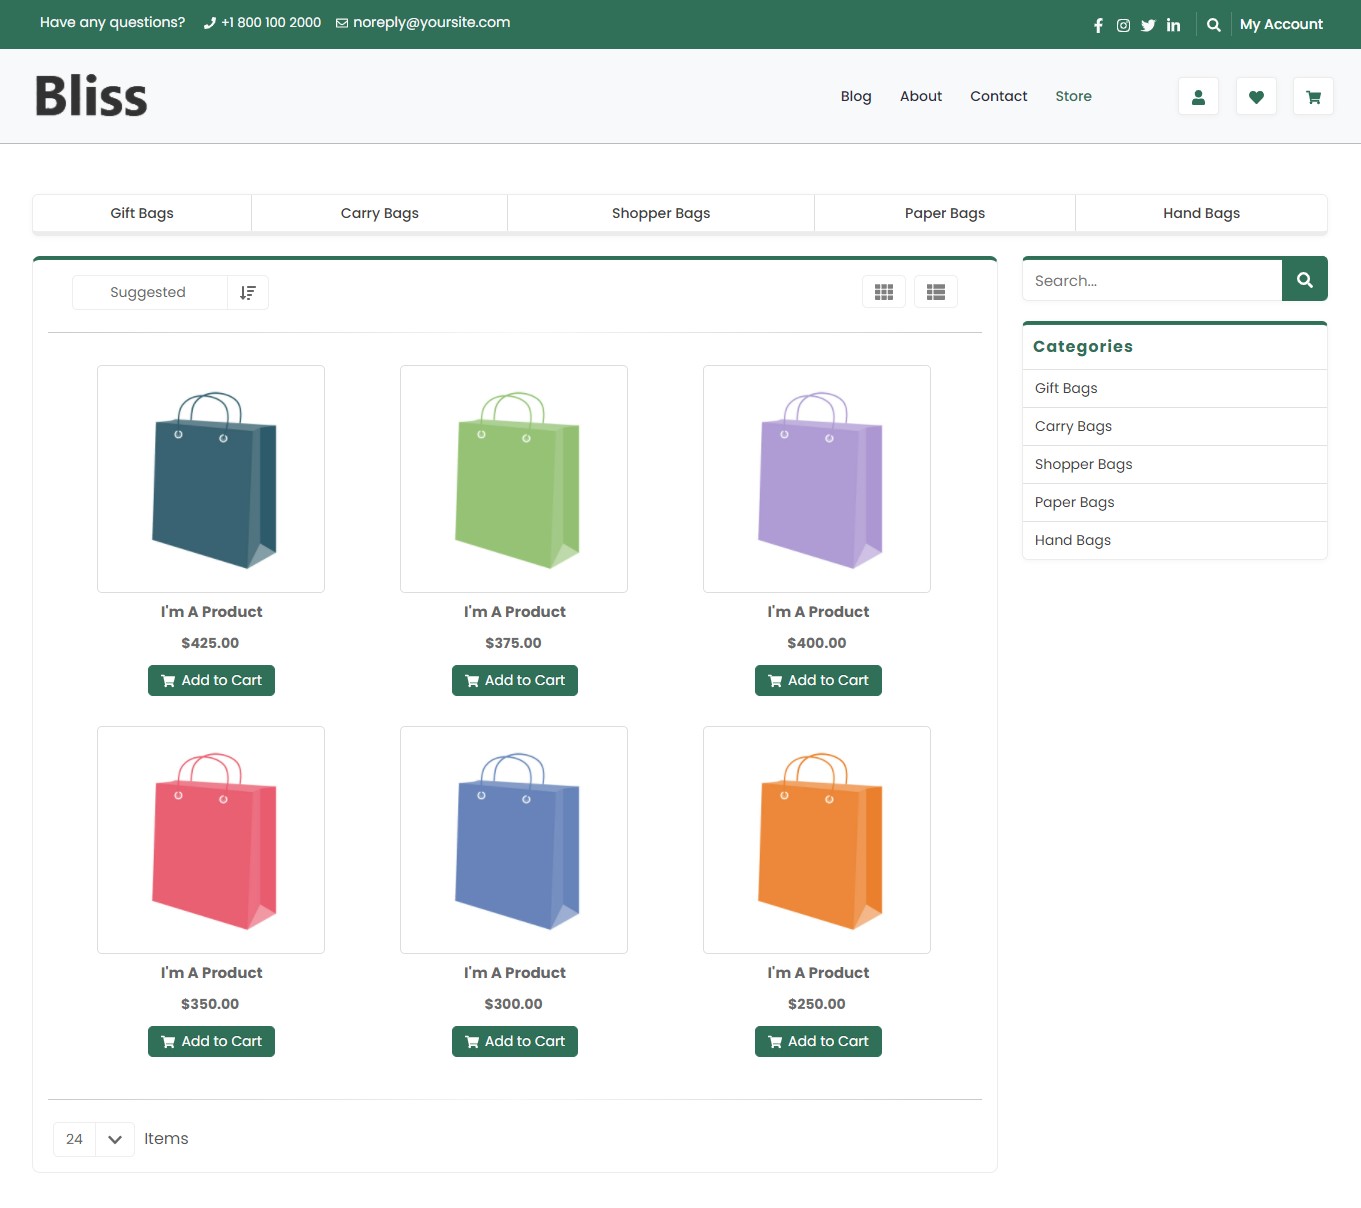Click in the Search input field
Viewport: 1361px width, 1208px height.
pyautogui.click(x=1152, y=281)
